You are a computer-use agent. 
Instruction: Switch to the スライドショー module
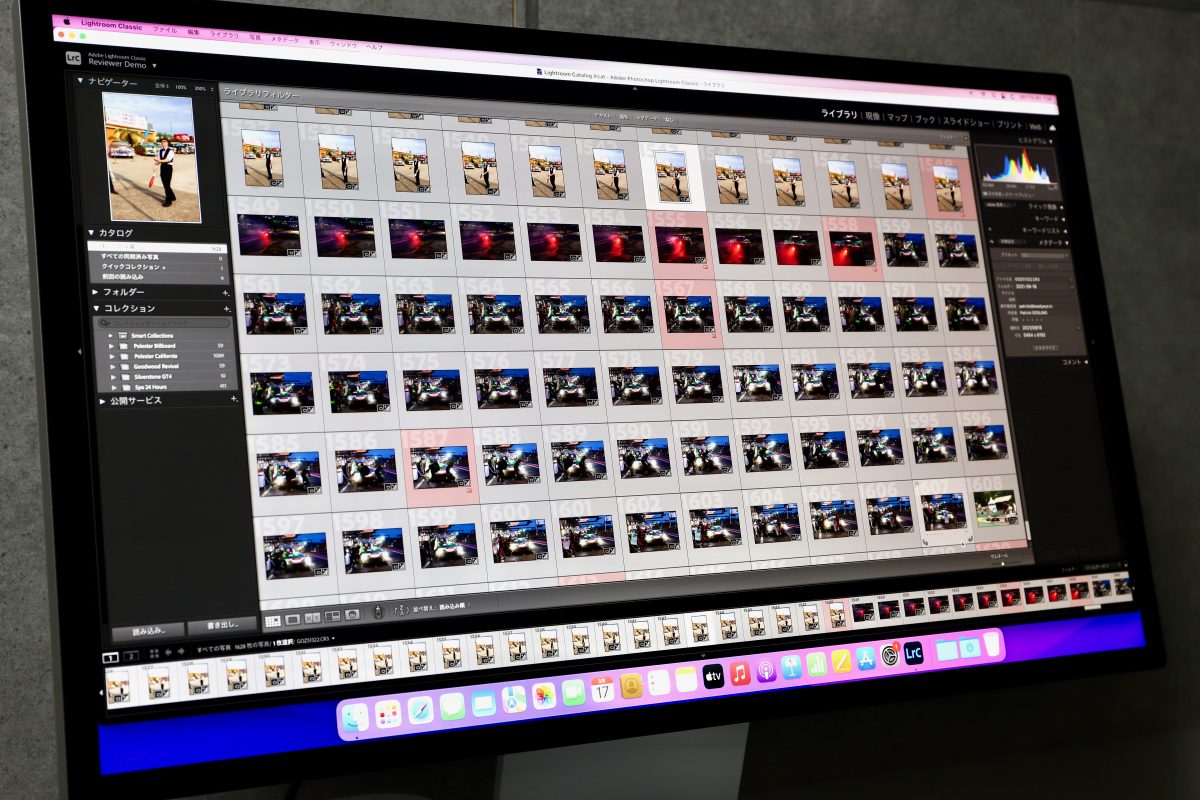coord(966,123)
